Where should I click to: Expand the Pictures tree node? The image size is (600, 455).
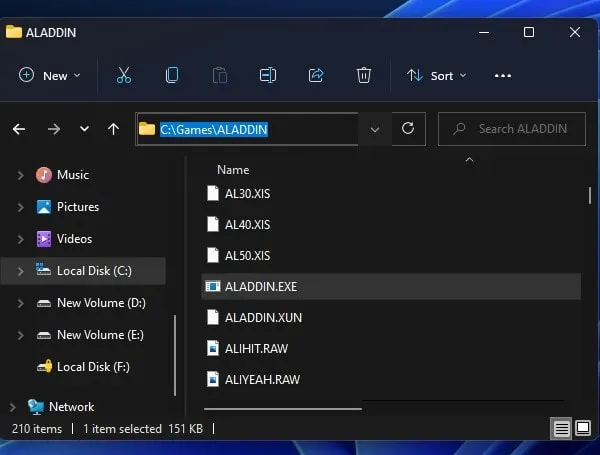pyautogui.click(x=21, y=207)
